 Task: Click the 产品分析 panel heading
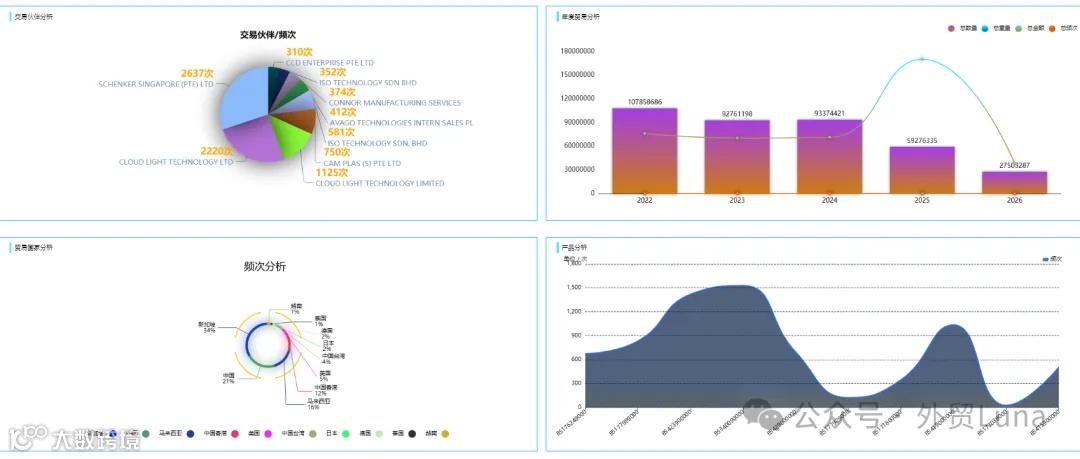coord(574,247)
